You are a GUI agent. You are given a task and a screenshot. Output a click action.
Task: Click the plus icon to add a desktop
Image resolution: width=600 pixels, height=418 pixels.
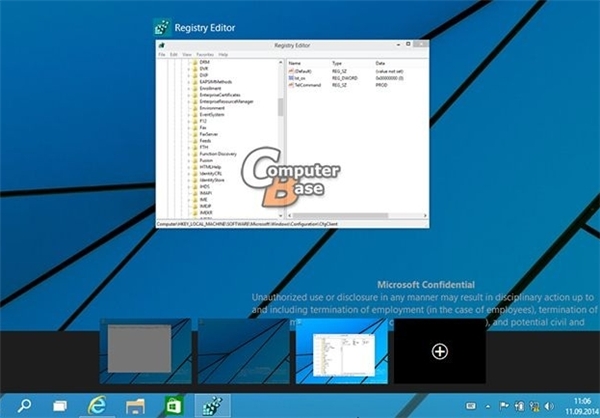coord(440,351)
